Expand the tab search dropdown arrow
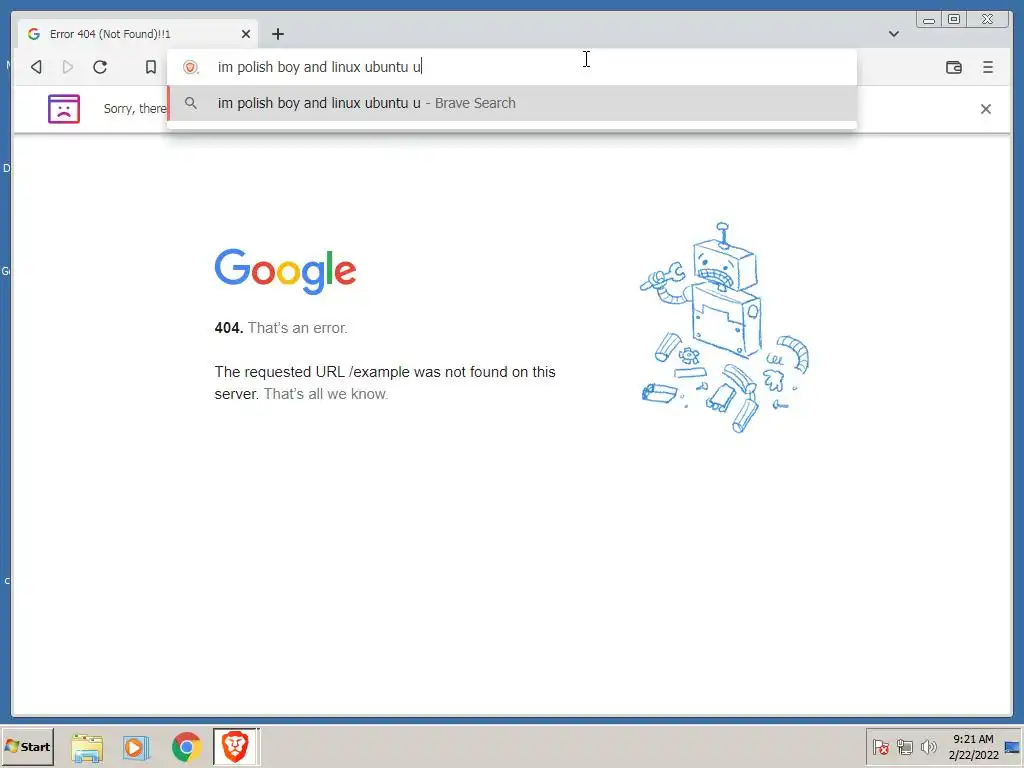The height and width of the screenshot is (768, 1024). tap(893, 34)
